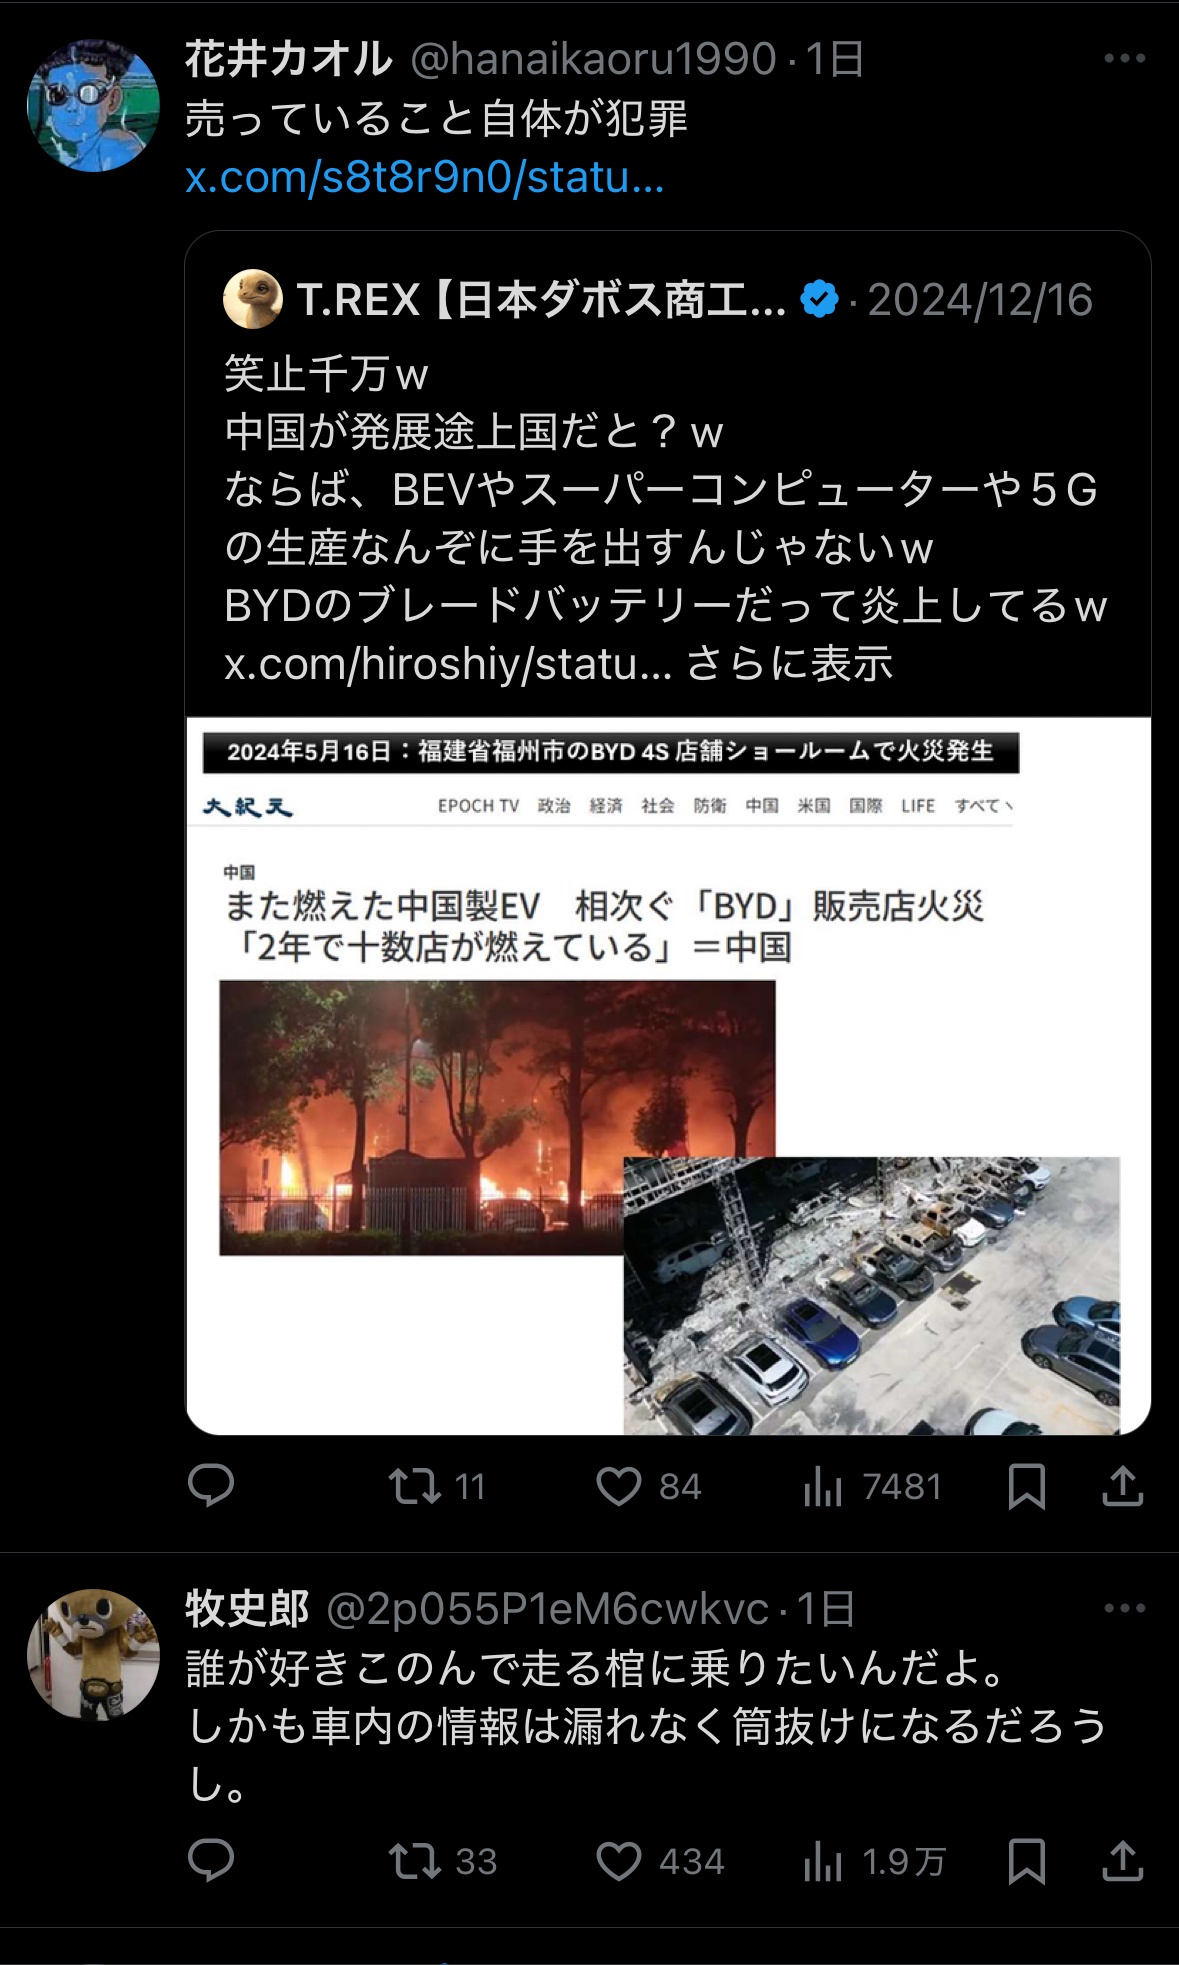The width and height of the screenshot is (1179, 1965).
Task: Bookmark 花井カオル's post
Action: click(1027, 1487)
